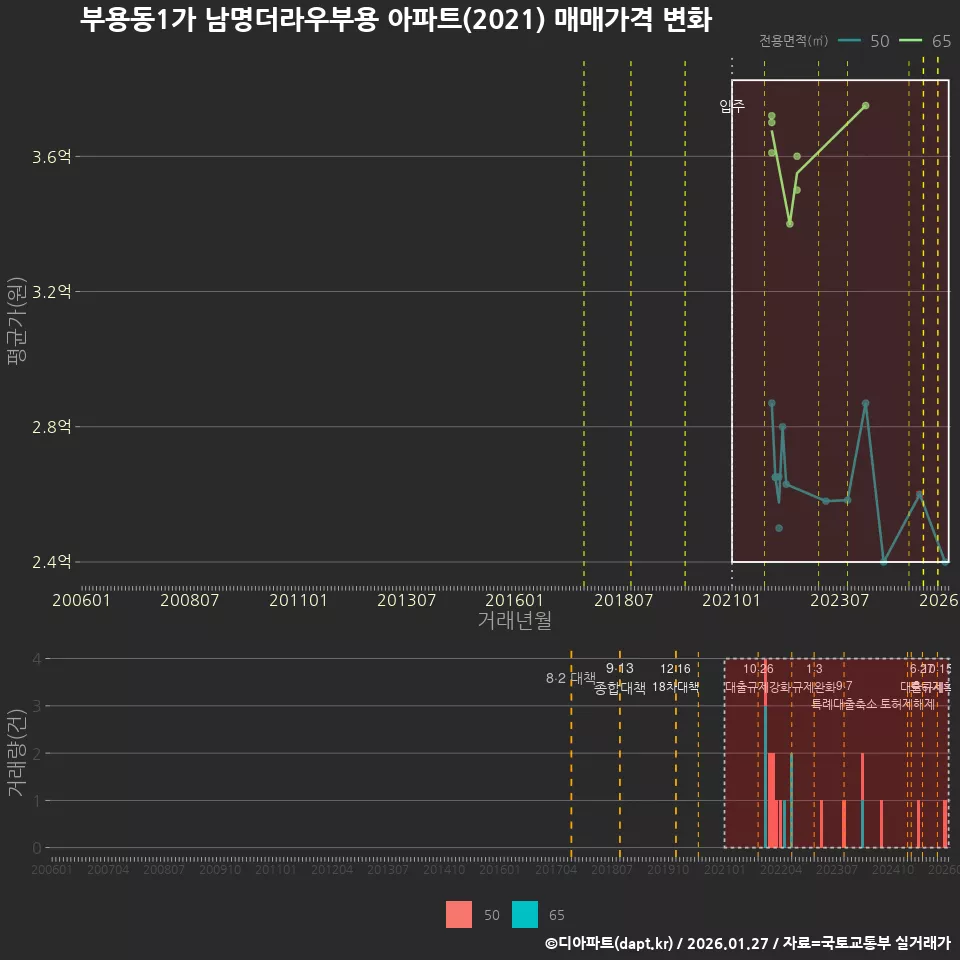Click the volume axis value 2
The image size is (960, 960).
pos(37,753)
